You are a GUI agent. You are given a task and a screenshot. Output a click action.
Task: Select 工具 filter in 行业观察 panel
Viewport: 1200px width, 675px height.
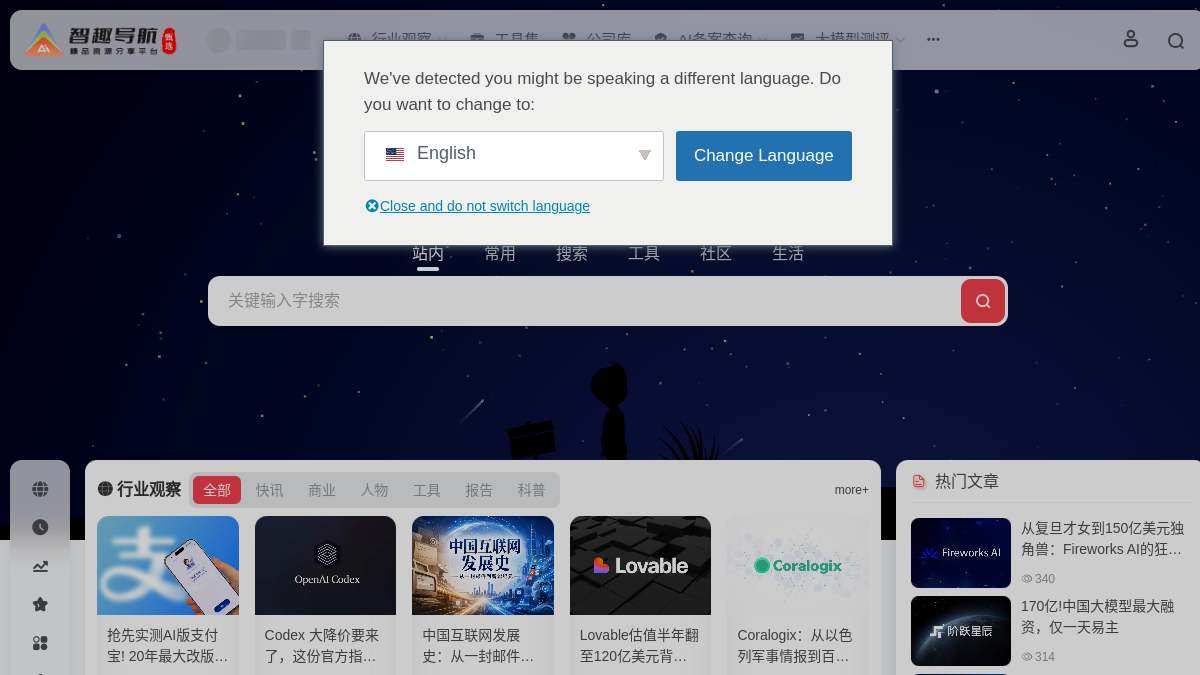427,490
